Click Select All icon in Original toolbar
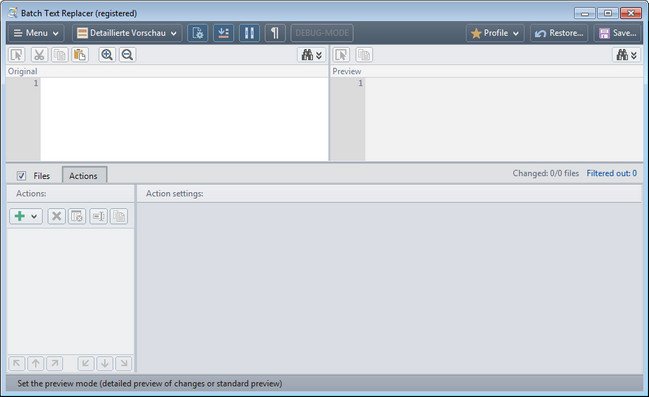This screenshot has width=649, height=397. pos(17,55)
